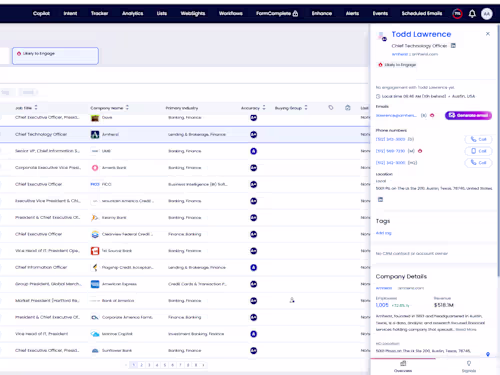Open Todd Lawrence's LinkedIn profile icon

(453, 46)
